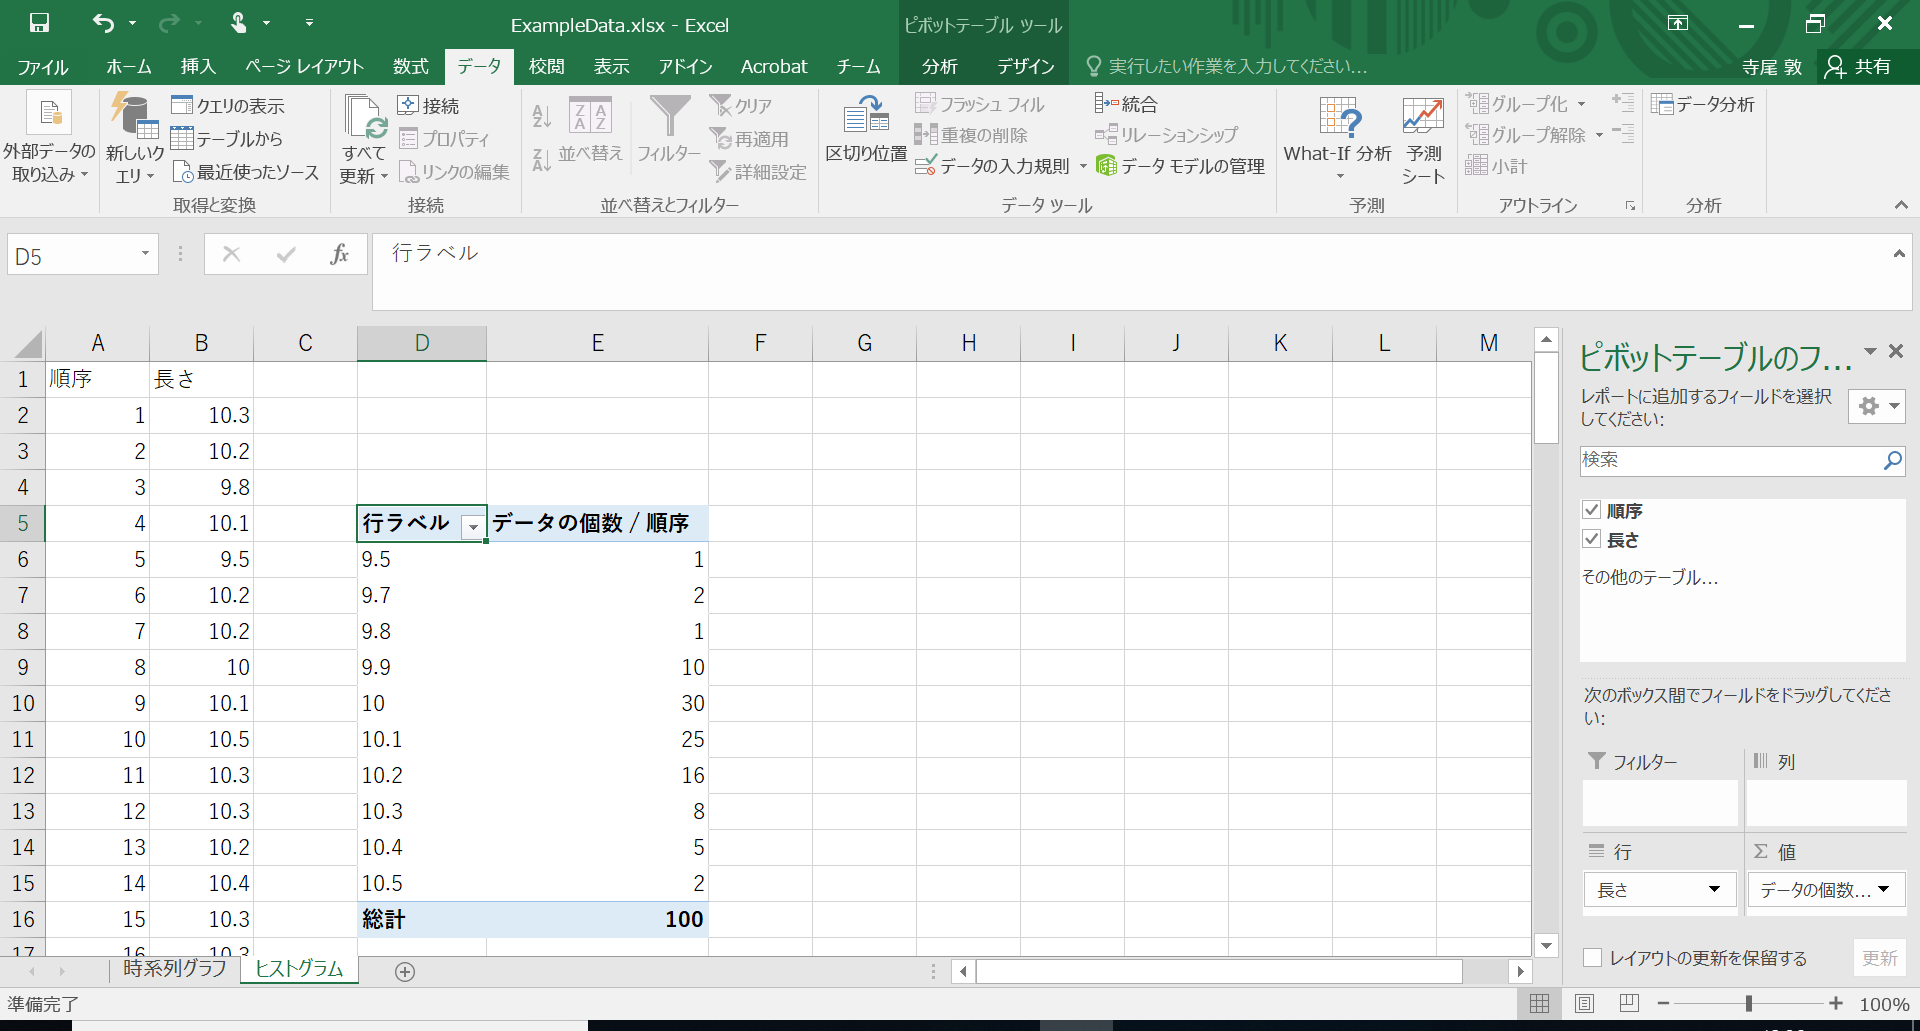Click the Save icon in quick access toolbar
1920x1031 pixels.
pos(39,23)
